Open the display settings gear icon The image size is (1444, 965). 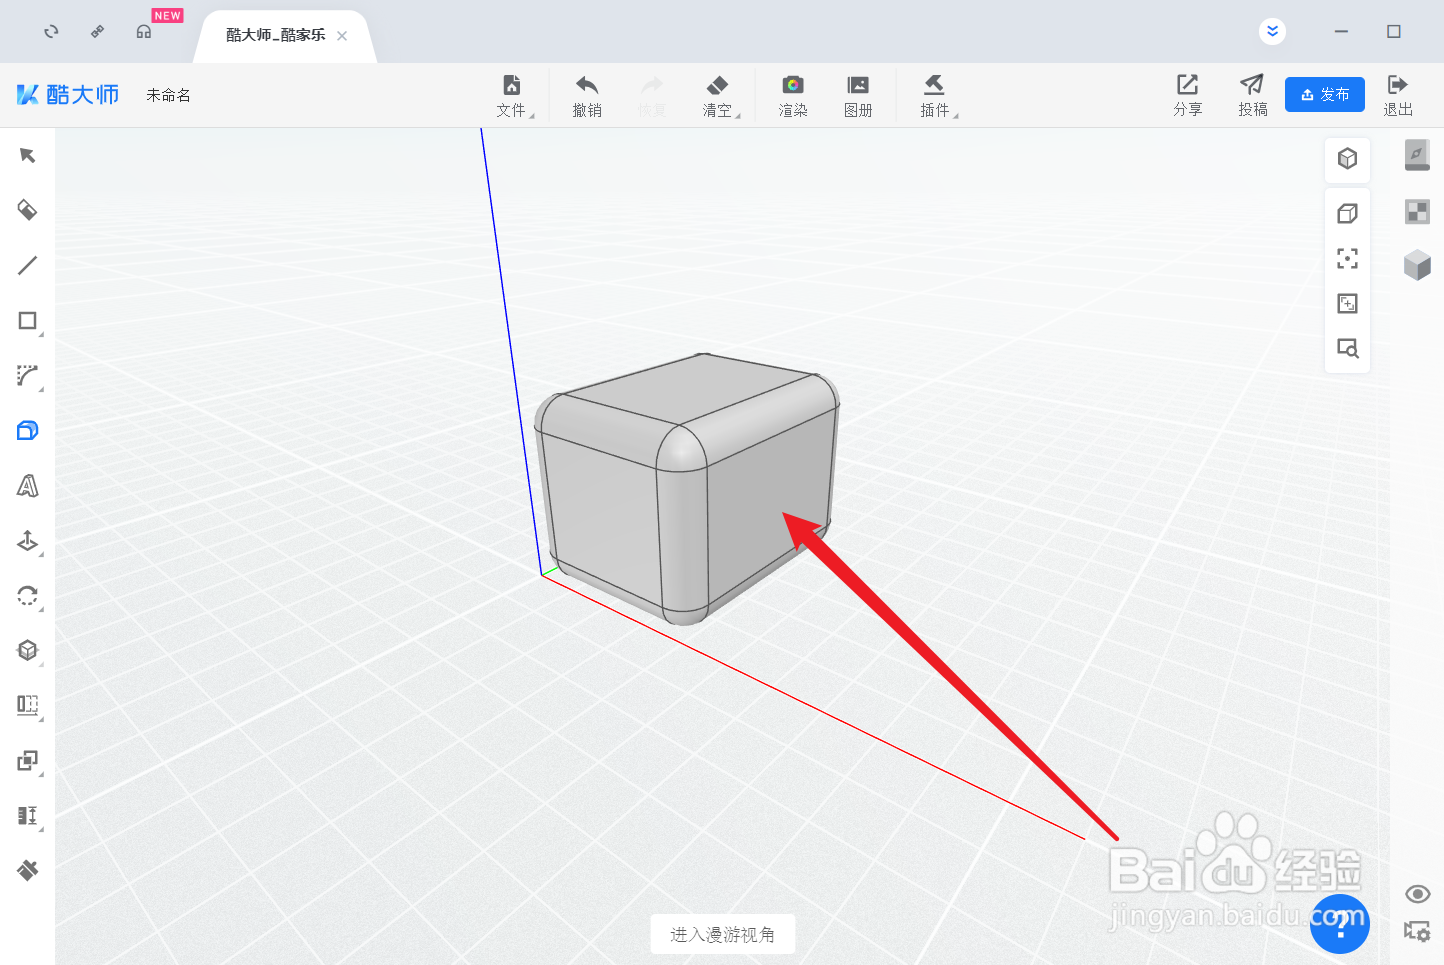pyautogui.click(x=1417, y=931)
